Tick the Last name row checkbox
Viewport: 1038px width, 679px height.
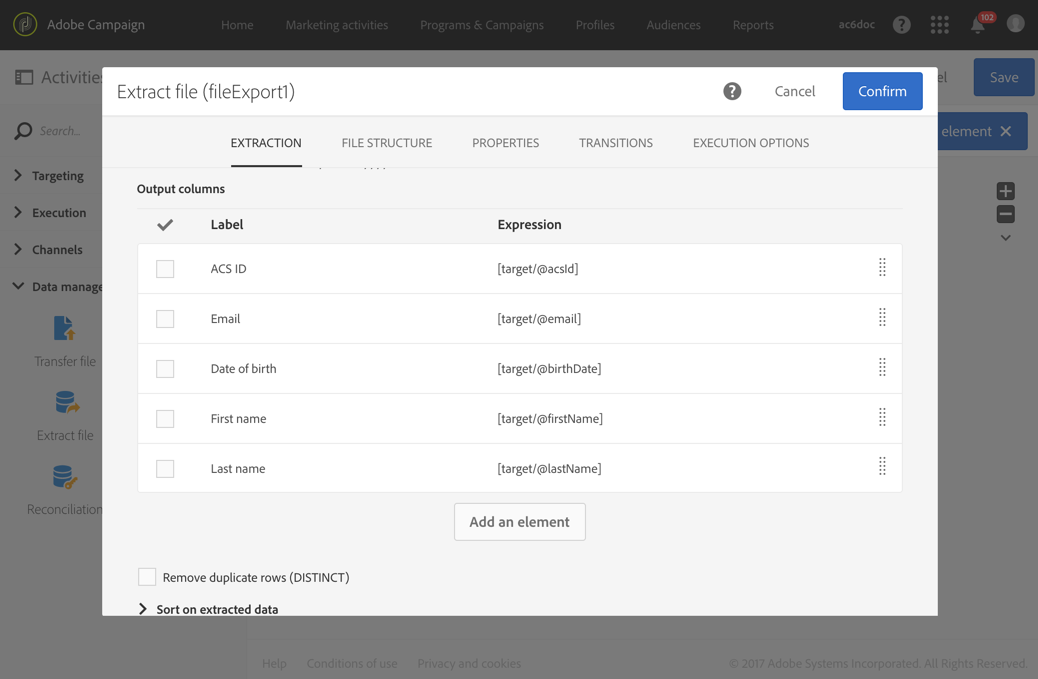(165, 469)
